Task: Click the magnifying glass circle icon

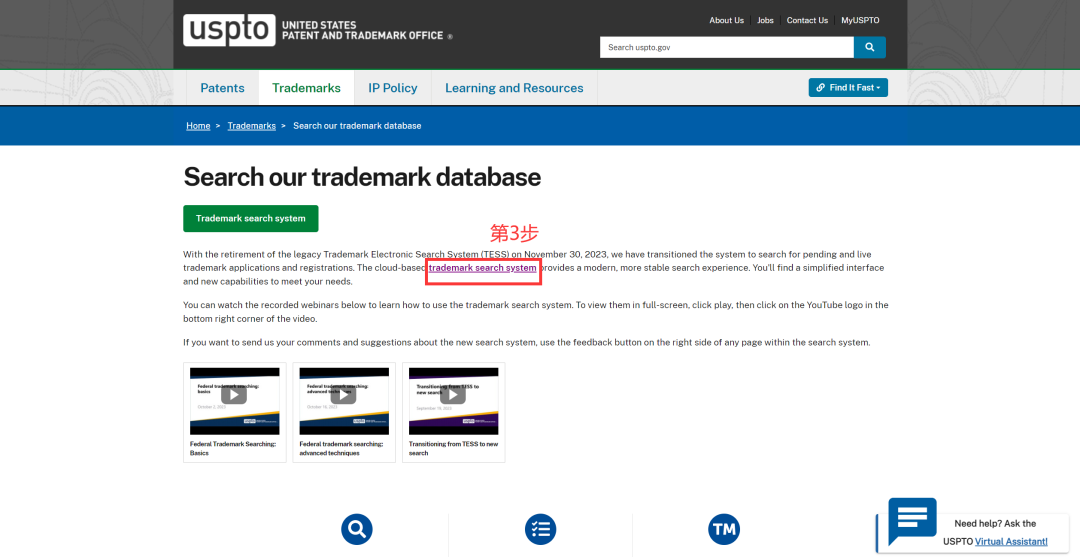Action: click(357, 529)
